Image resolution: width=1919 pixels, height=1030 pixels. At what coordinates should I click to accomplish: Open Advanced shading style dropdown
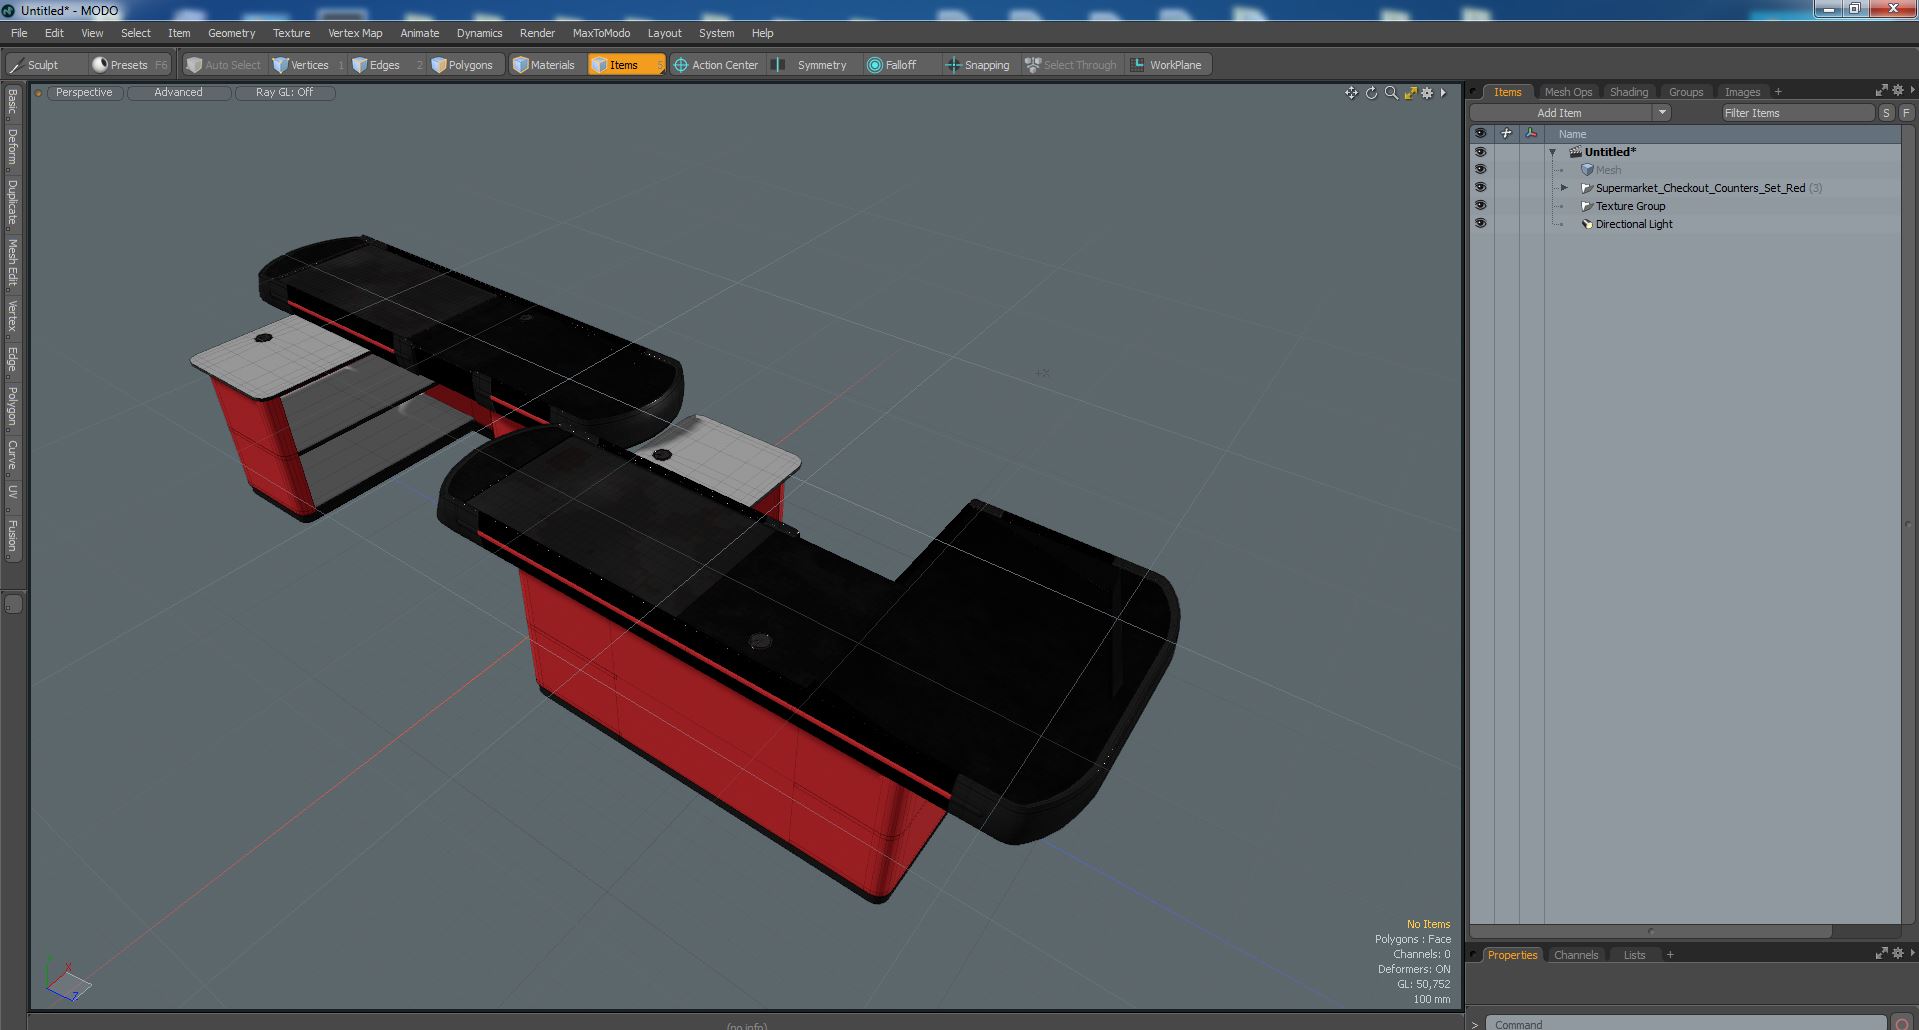coord(178,92)
